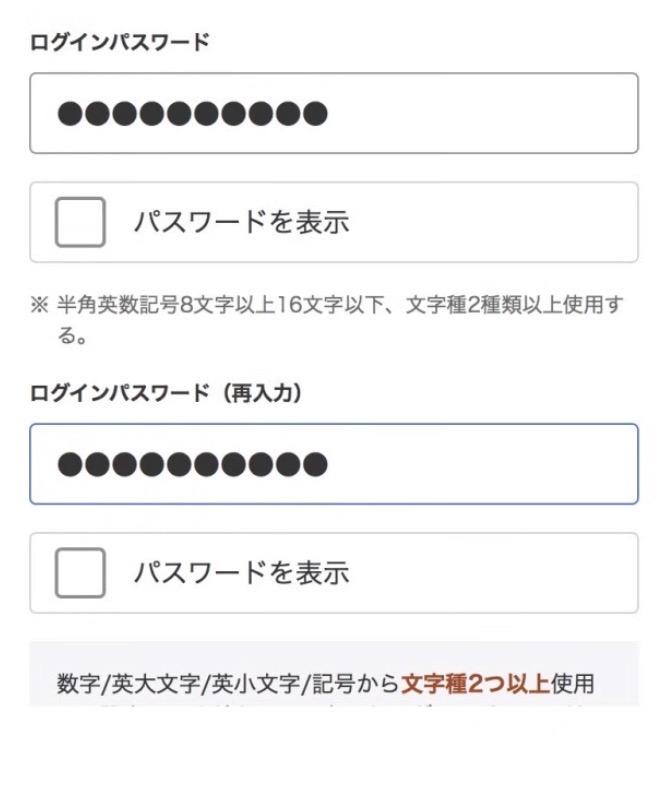Click the empty right side of the re-entry field
Image resolution: width=666 pixels, height=795 pixels.
click(520, 464)
